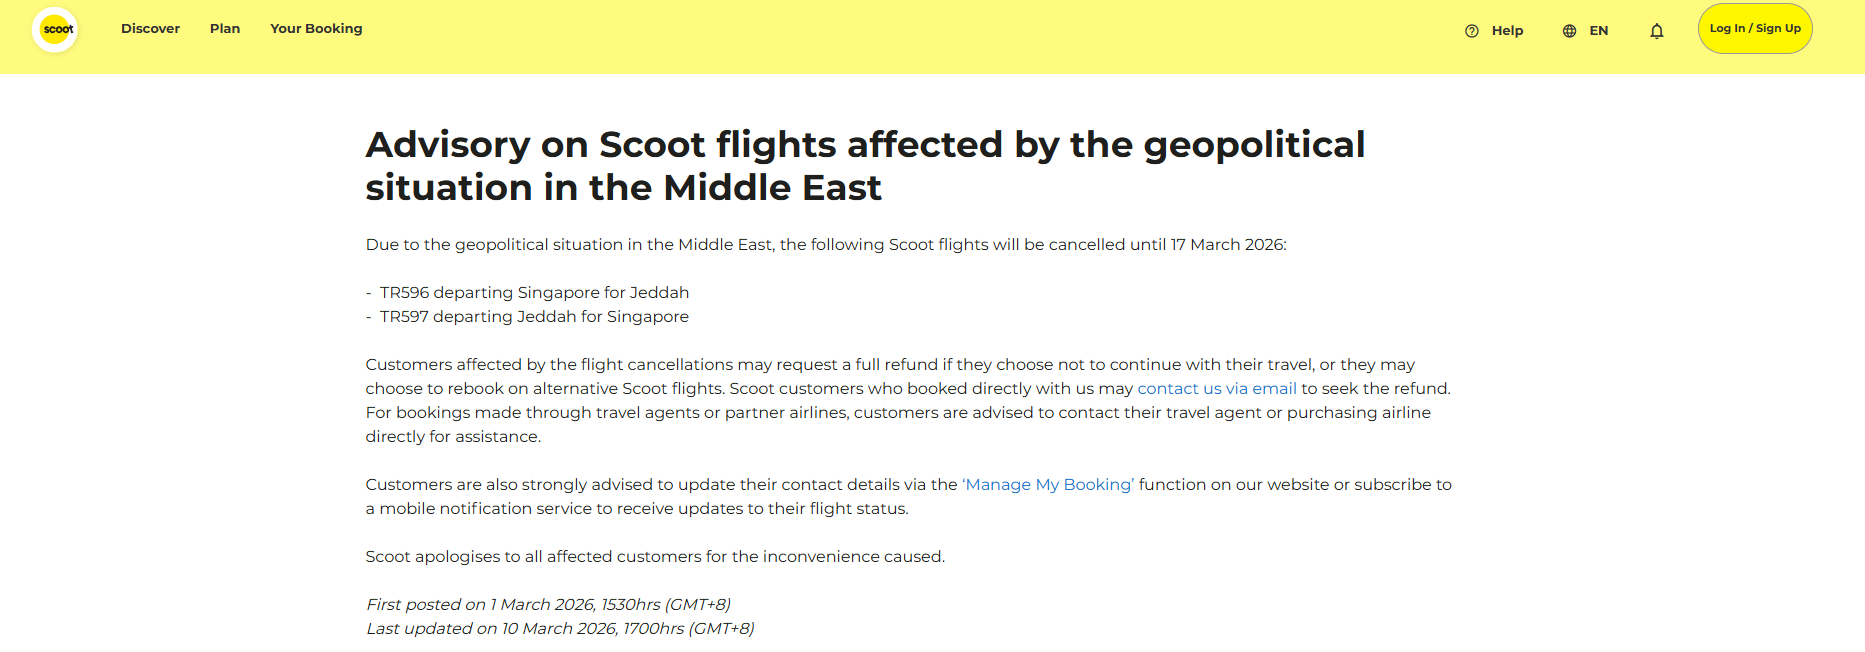The height and width of the screenshot is (652, 1865).
Task: Click the 'First posted on' date line
Action: (x=548, y=605)
